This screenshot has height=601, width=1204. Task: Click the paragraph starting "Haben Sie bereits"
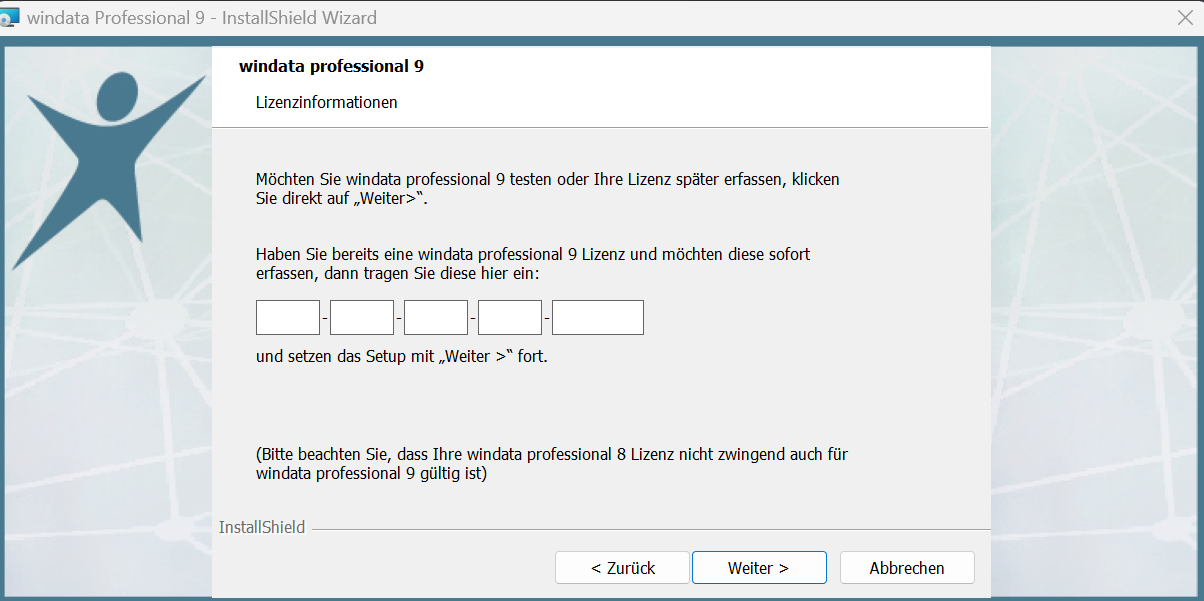coord(533,264)
